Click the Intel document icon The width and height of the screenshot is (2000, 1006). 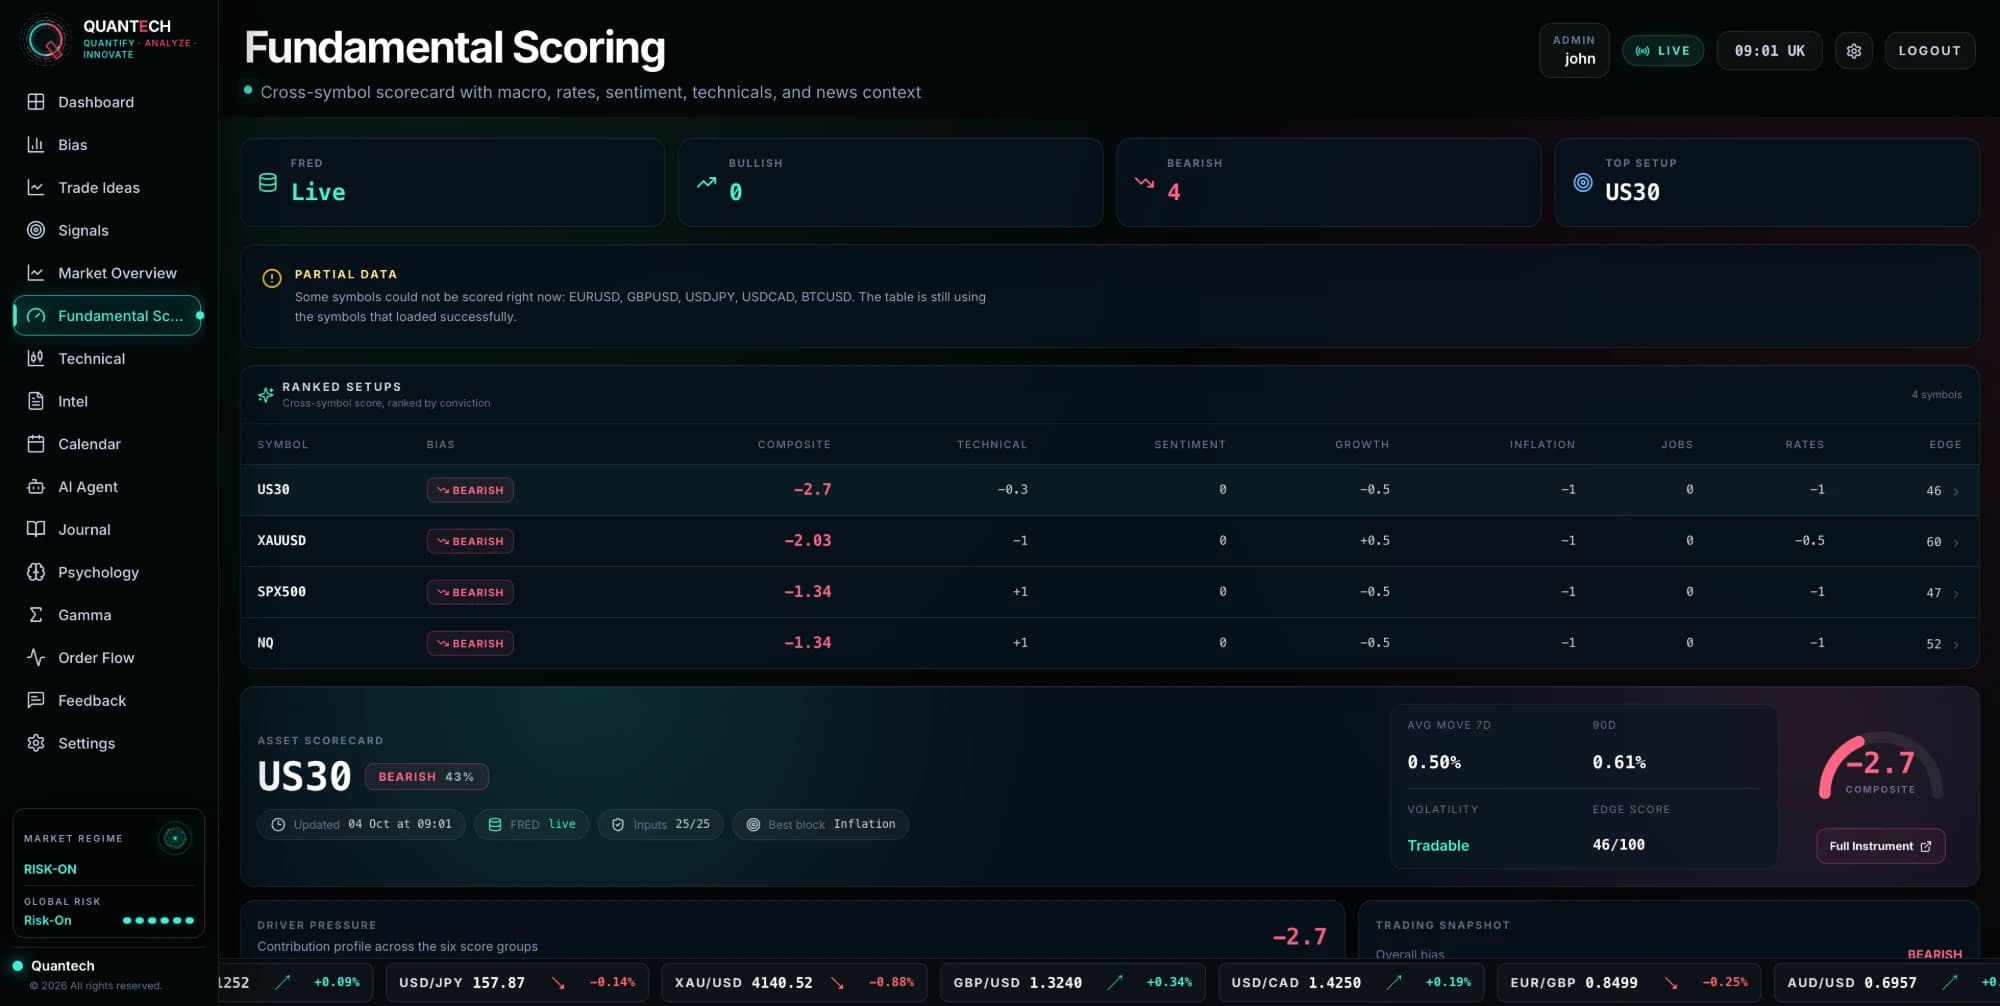[36, 401]
